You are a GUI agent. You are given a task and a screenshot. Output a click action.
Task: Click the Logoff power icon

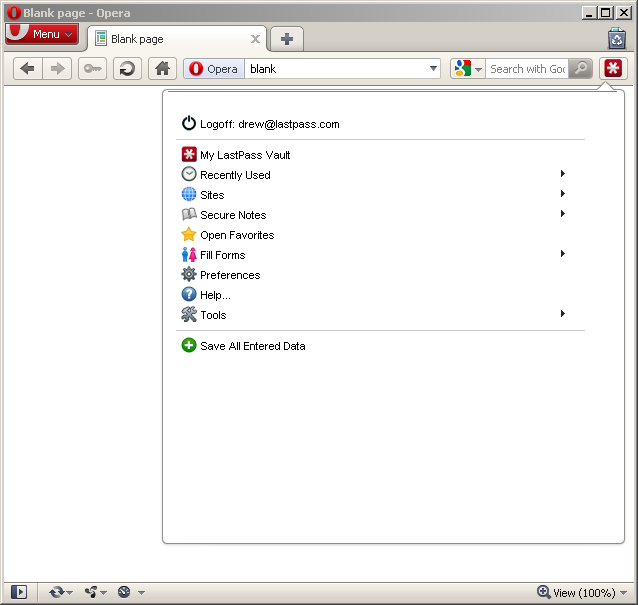(x=189, y=123)
